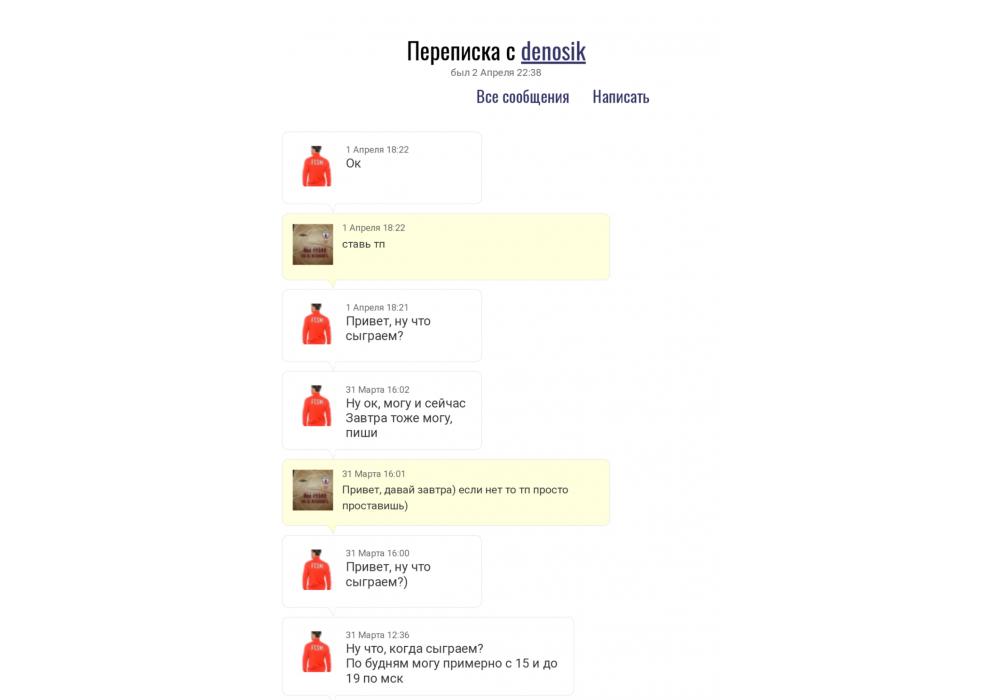Open avatar beside Ну что, когда сыграем
Image resolution: width=1000 pixels, height=700 pixels.
click(x=317, y=652)
